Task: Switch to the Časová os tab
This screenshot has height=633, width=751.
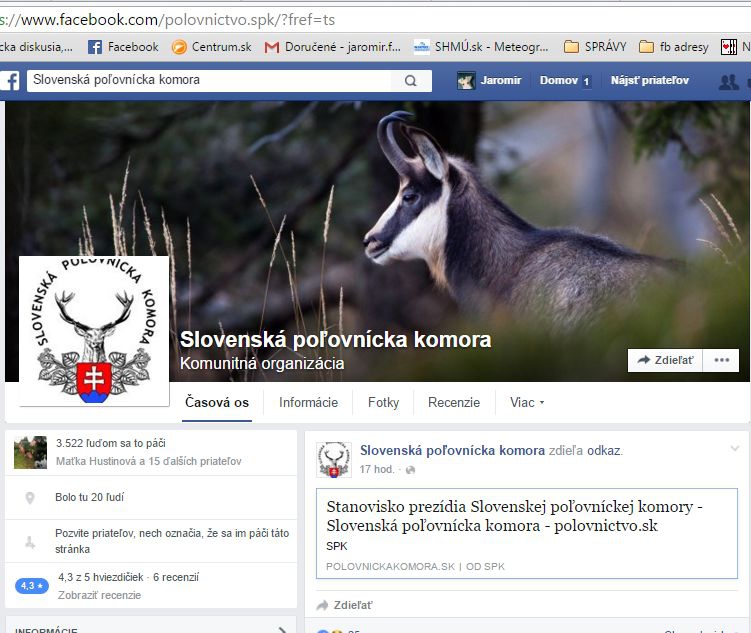Action: click(x=217, y=402)
